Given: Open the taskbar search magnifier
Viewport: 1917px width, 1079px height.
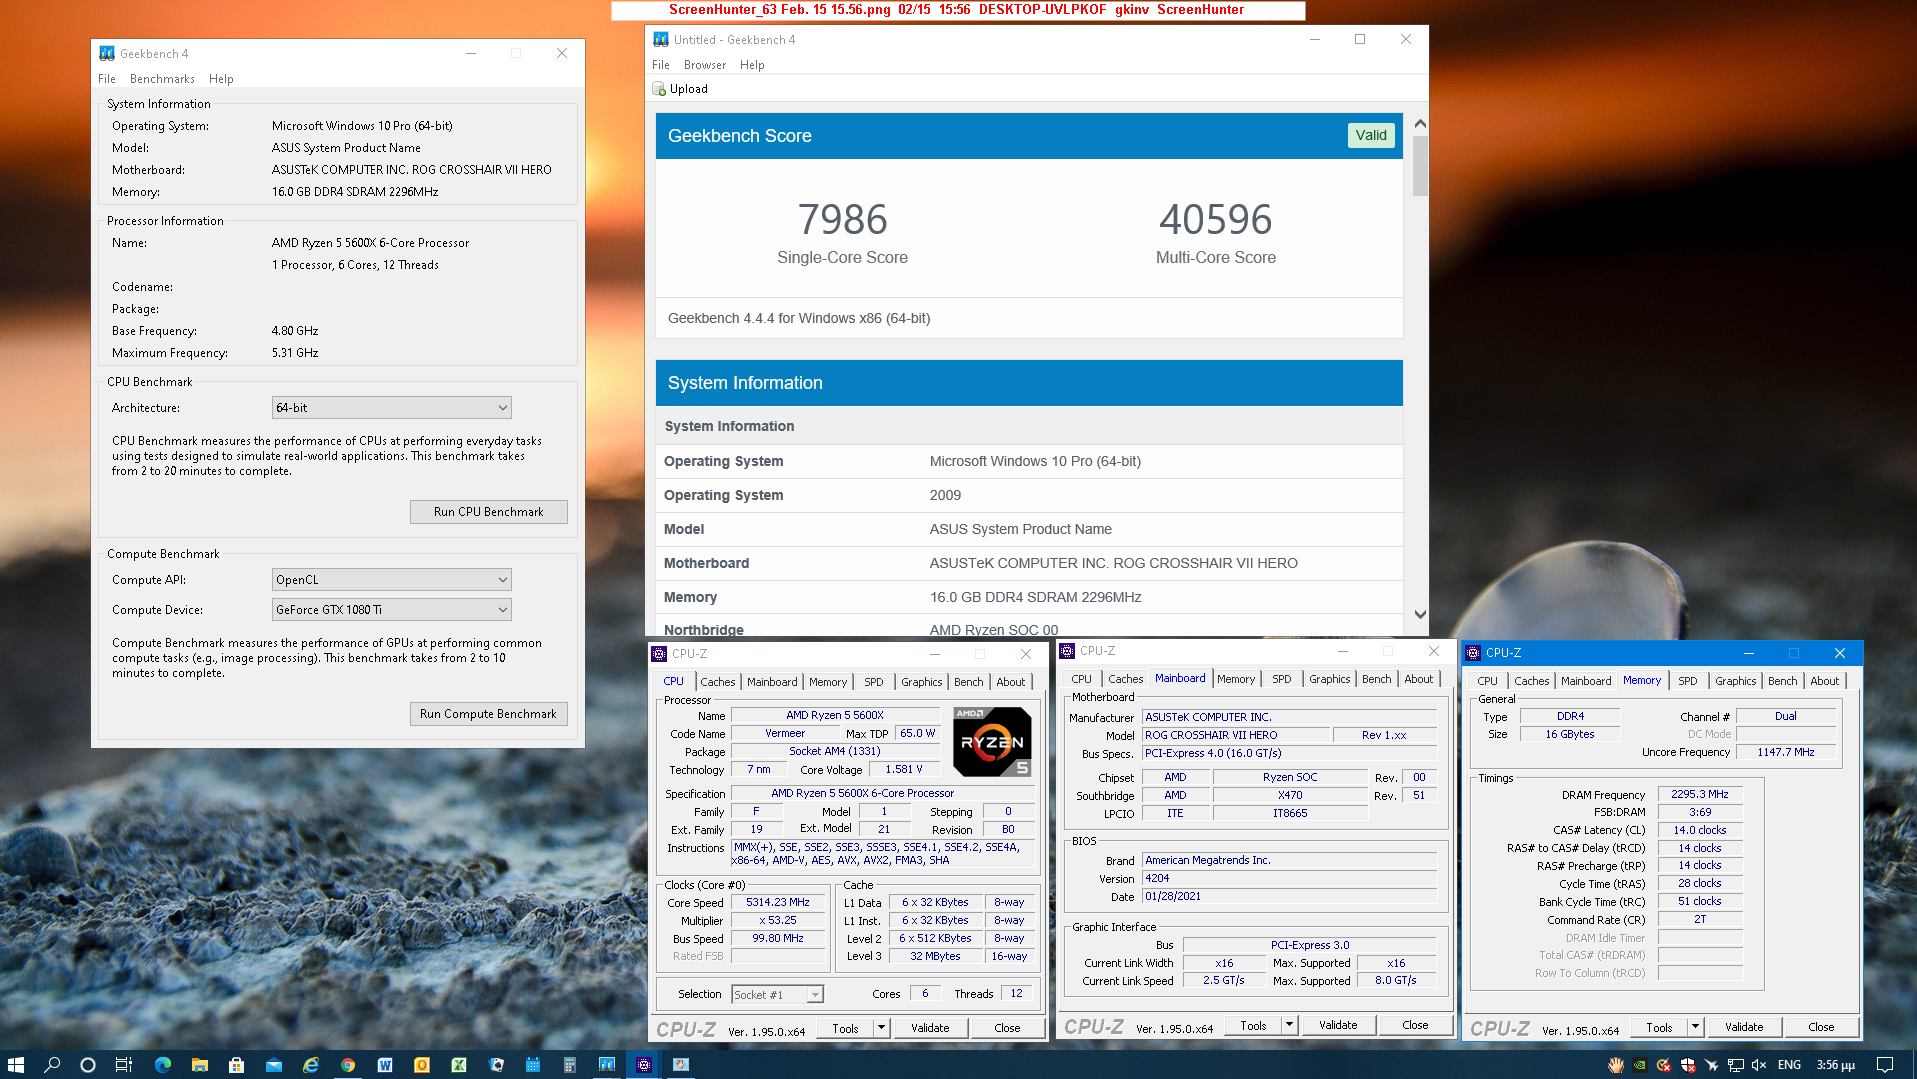Looking at the screenshot, I should 52,1065.
